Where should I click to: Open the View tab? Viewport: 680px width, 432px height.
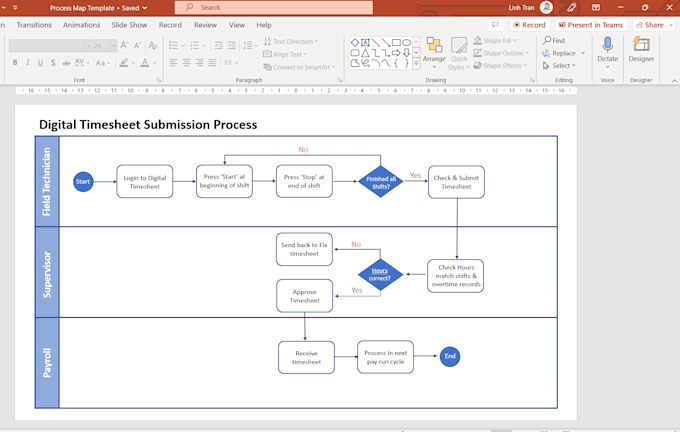click(236, 25)
